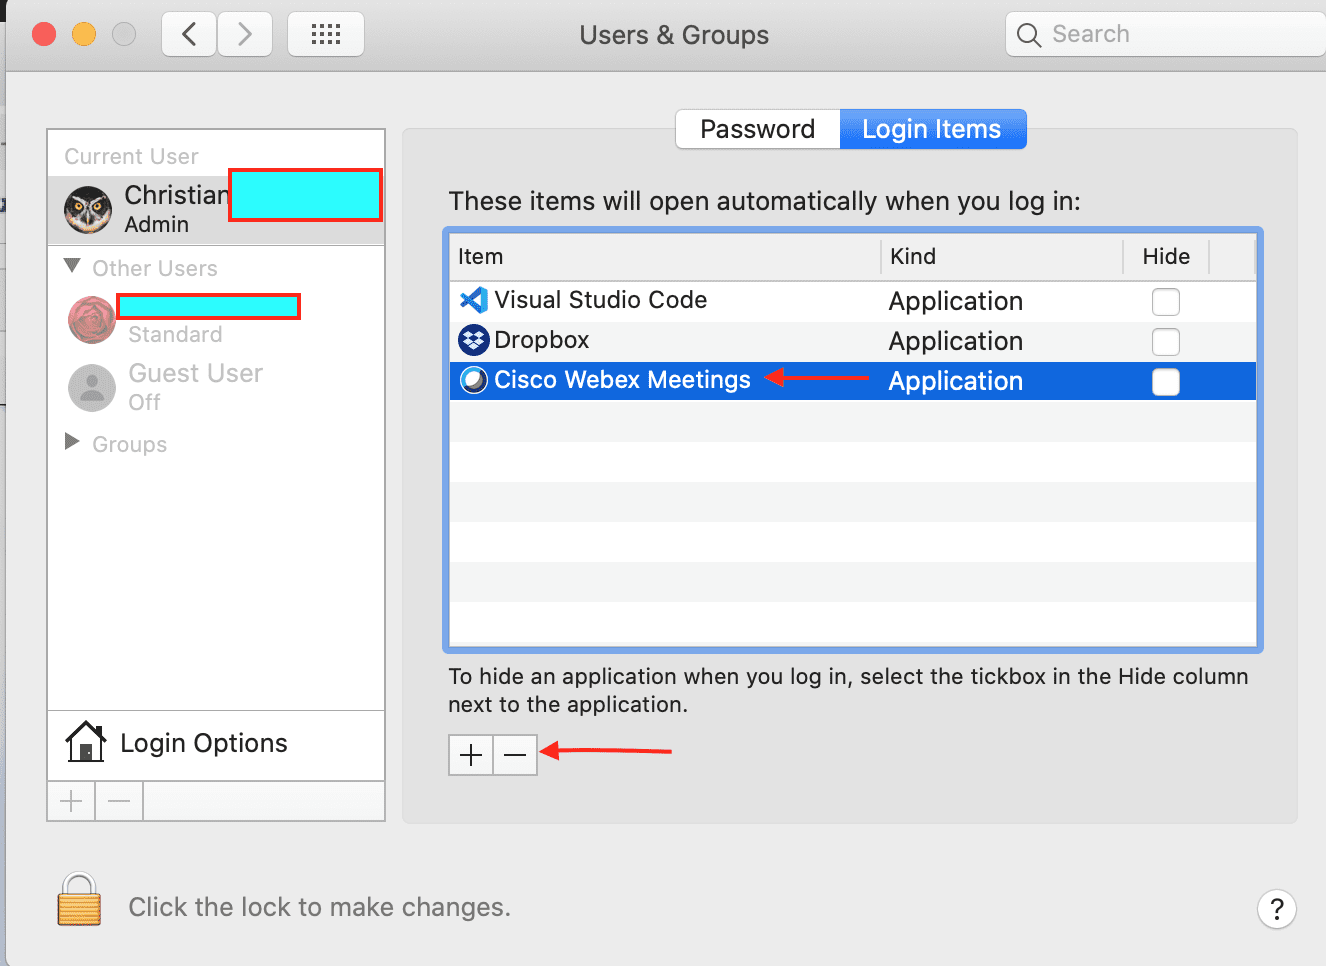
Task: Click the lock icon to make changes
Action: (x=79, y=900)
